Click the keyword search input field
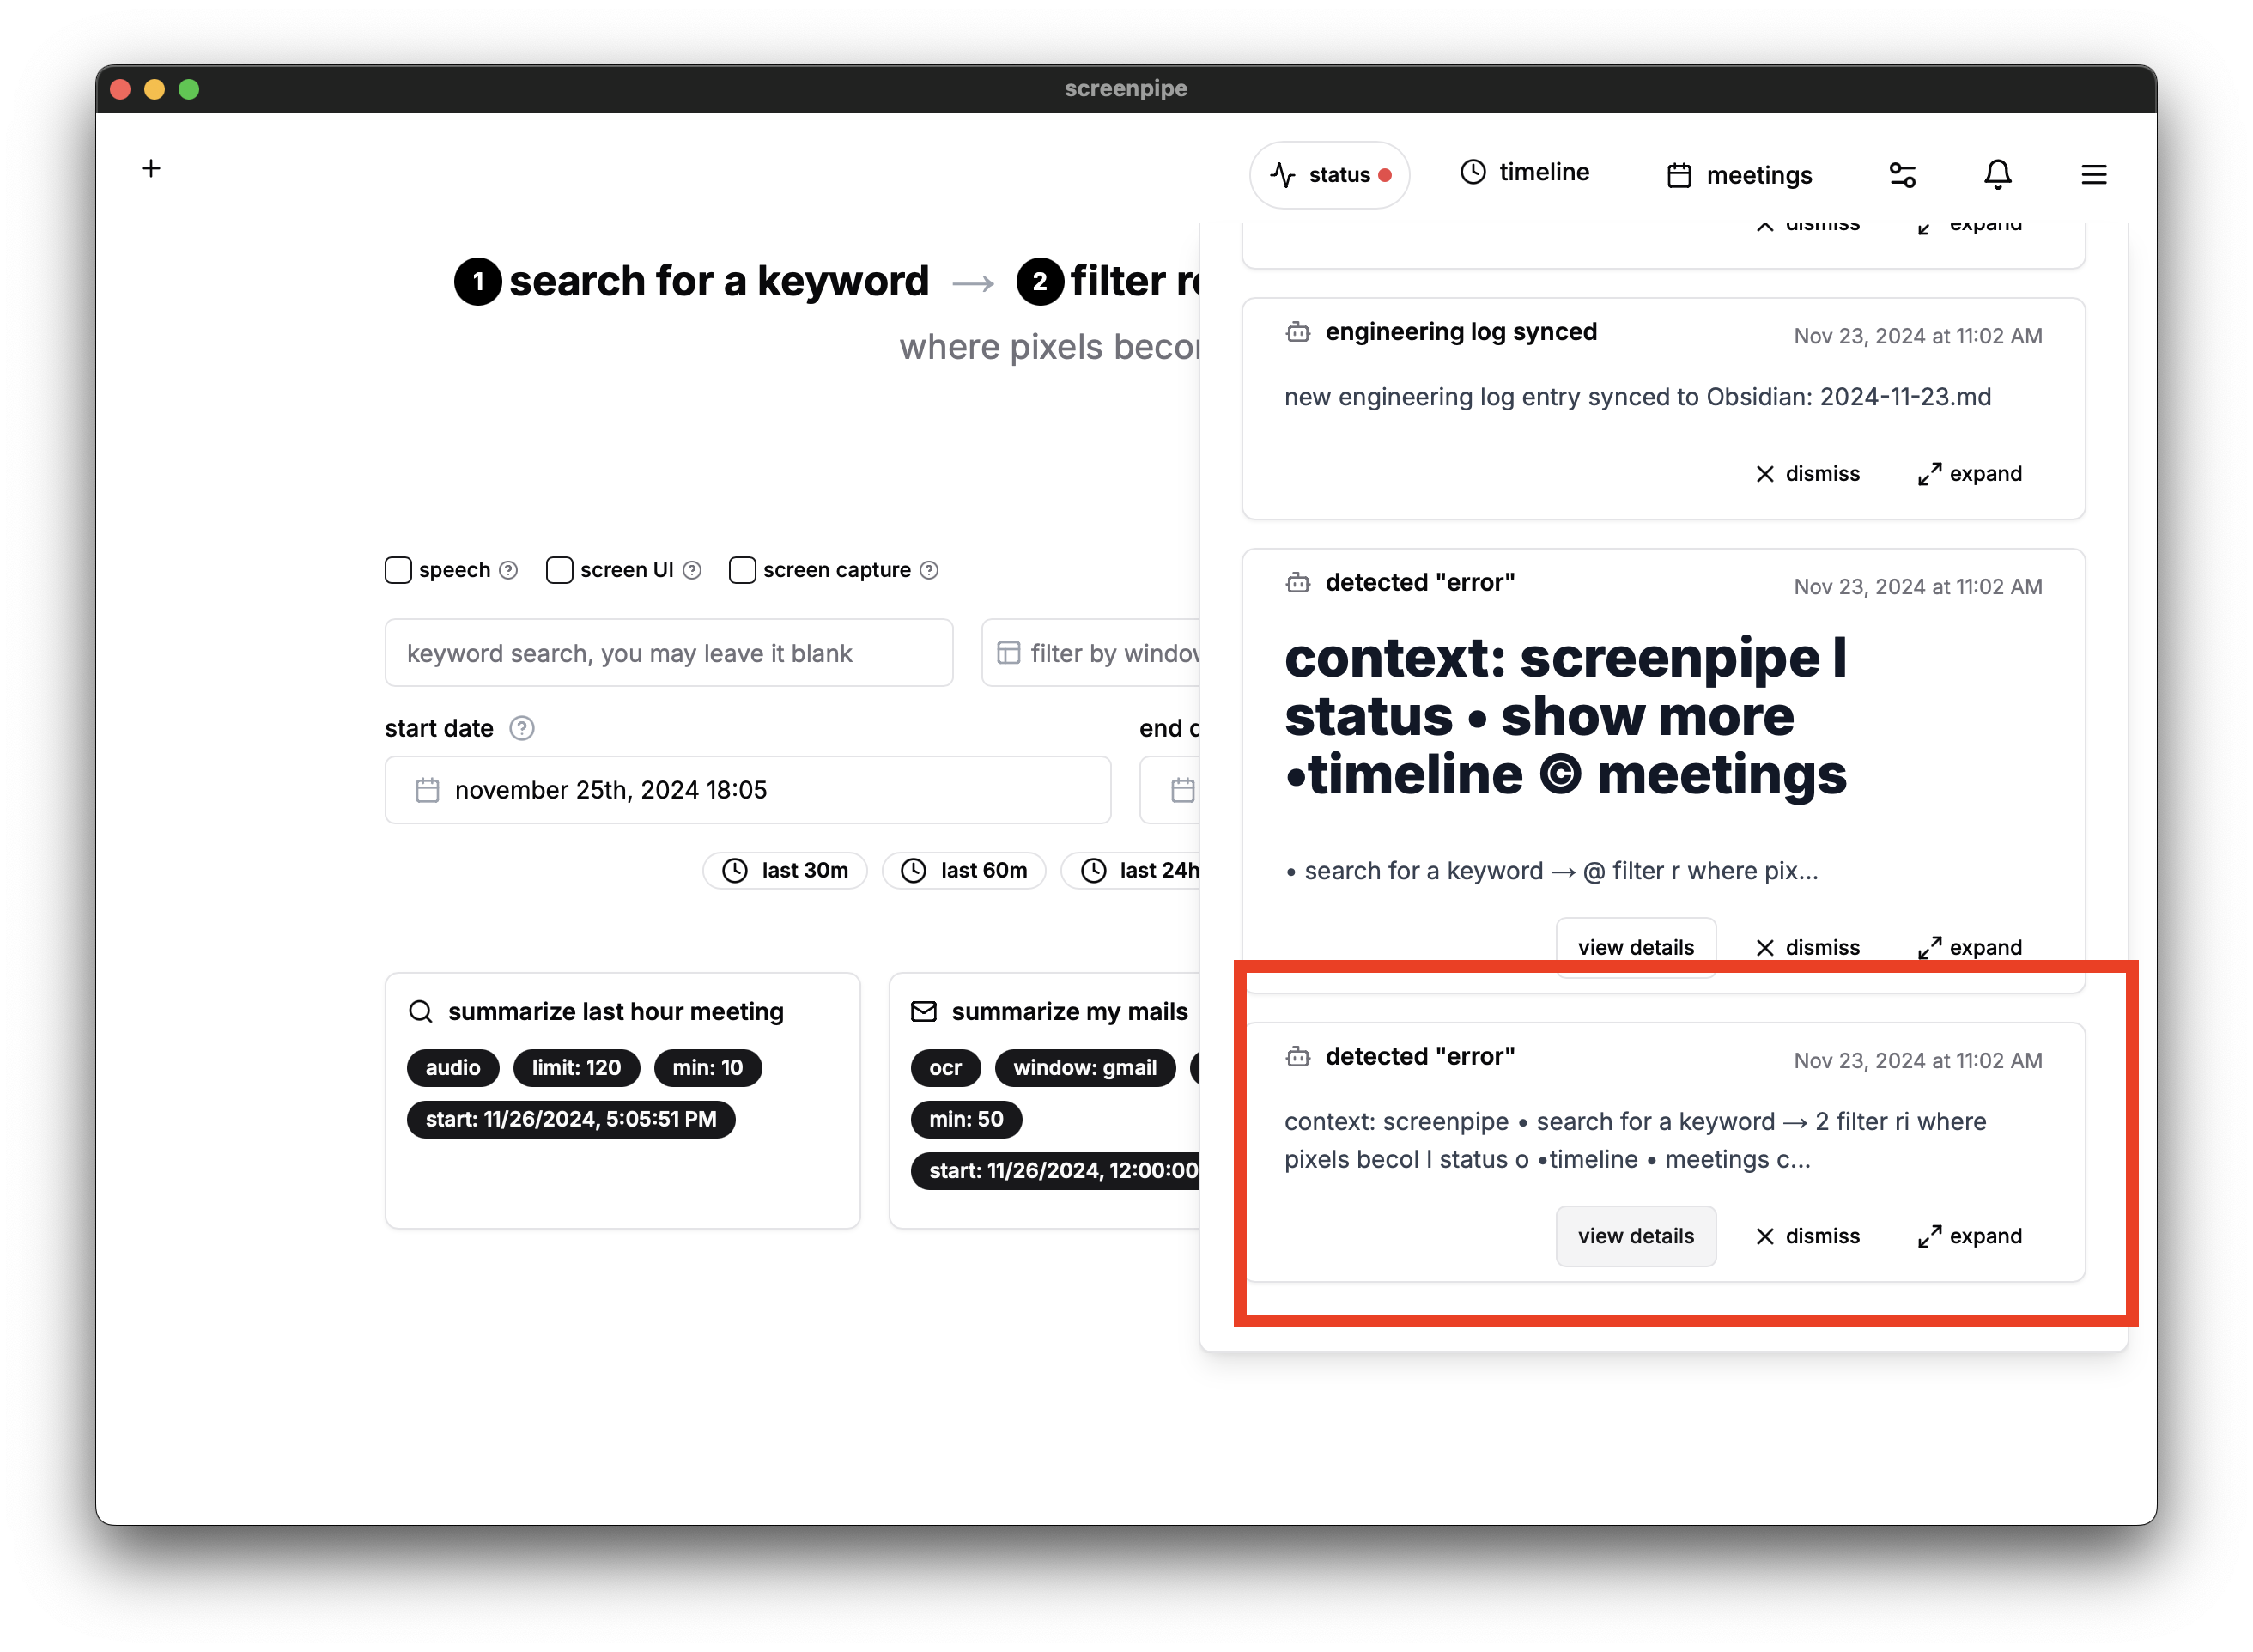The height and width of the screenshot is (1652, 2253). point(670,654)
